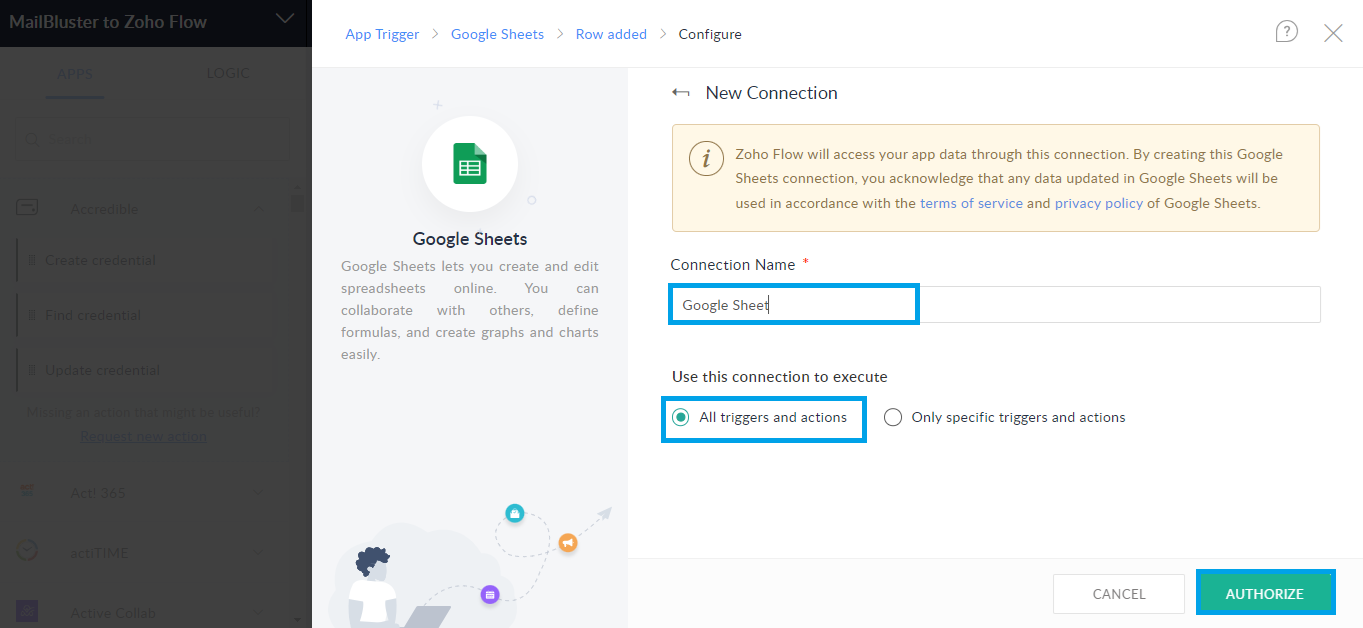Select All triggers and actions
Screen dimensions: 1363x628
(681, 417)
